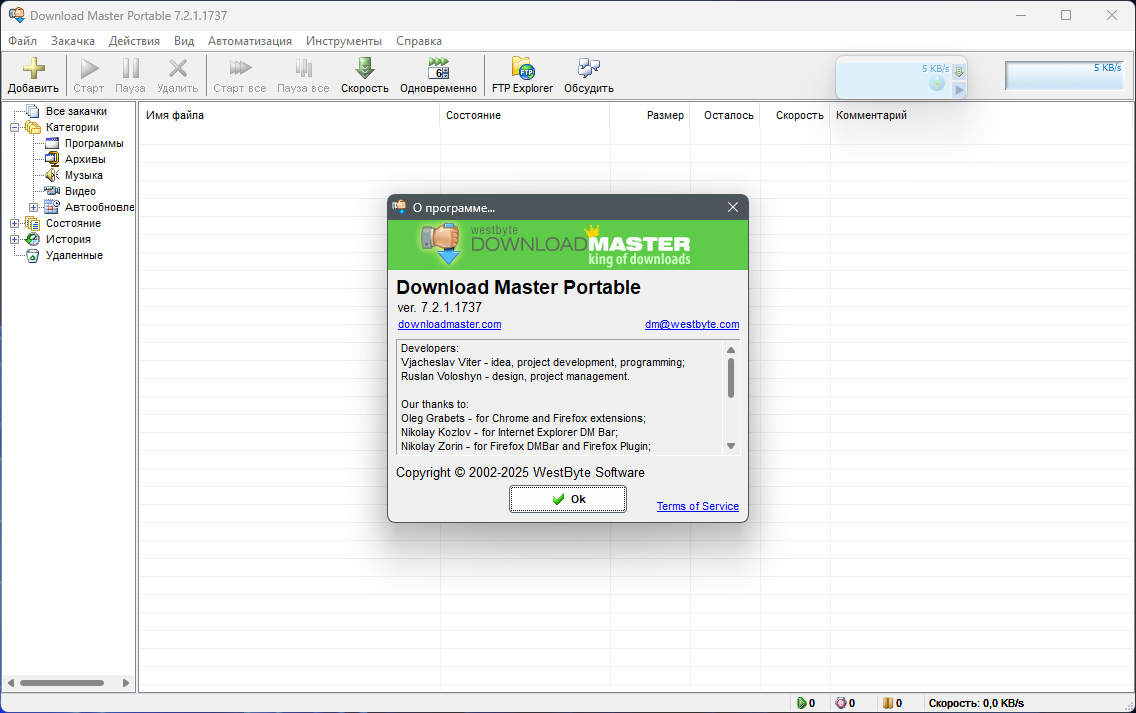Image resolution: width=1136 pixels, height=713 pixels.
Task: Click the 5 KB/s speed graph on the right
Action: tap(1064, 75)
